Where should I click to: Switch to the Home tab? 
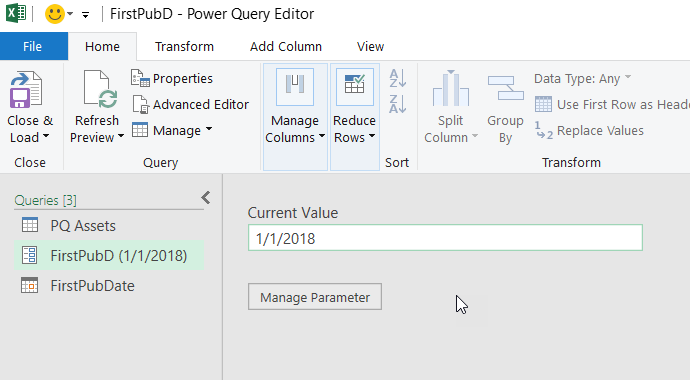[102, 46]
